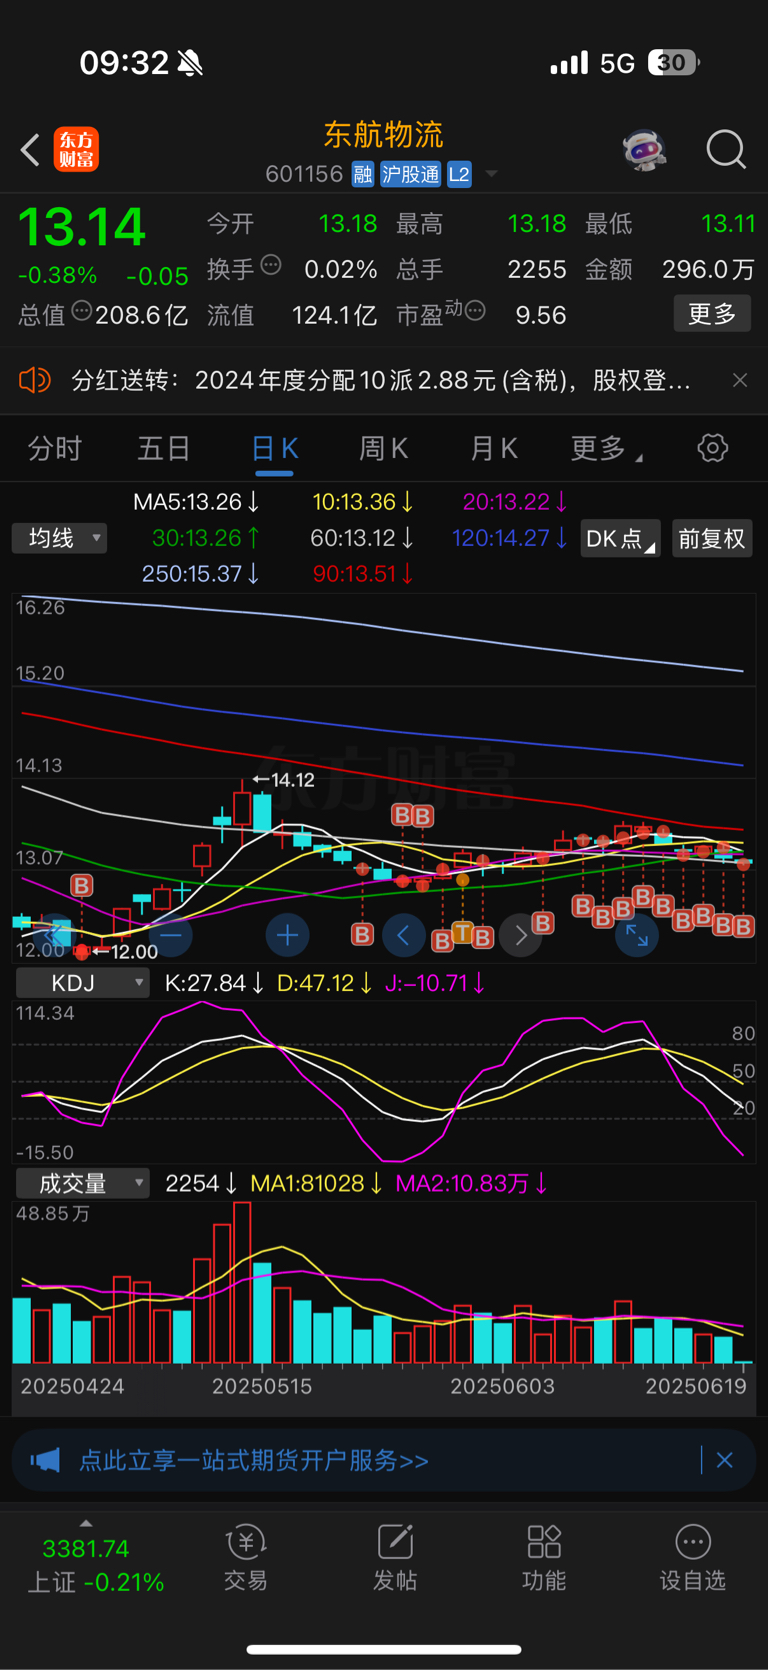The height and width of the screenshot is (1670, 768).
Task: Open 点此立享一站式期货开户服务 link
Action: pyautogui.click(x=254, y=1461)
